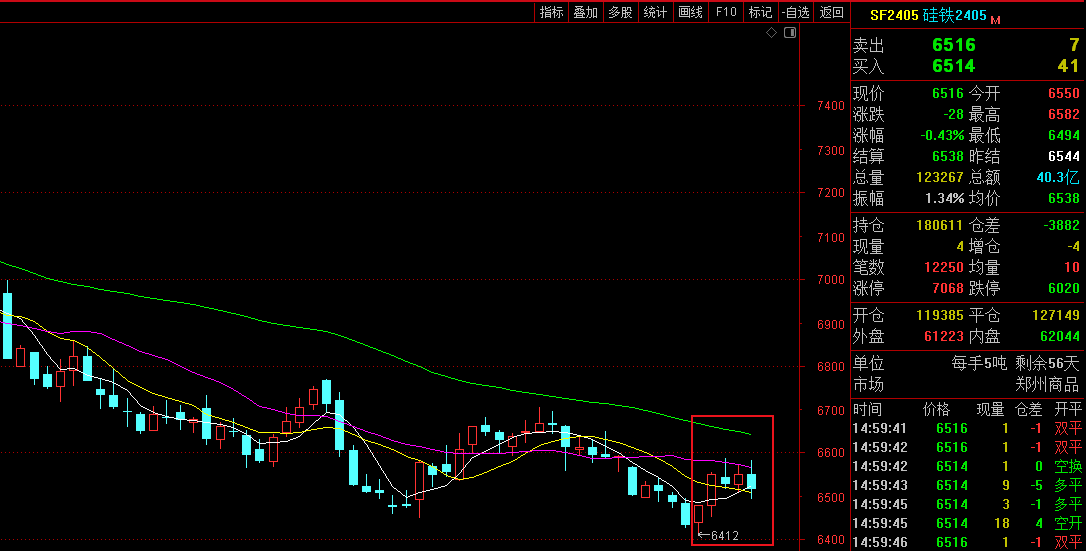Toggle the side panel layout icon
This screenshot has width=1086, height=551.
[x=789, y=33]
